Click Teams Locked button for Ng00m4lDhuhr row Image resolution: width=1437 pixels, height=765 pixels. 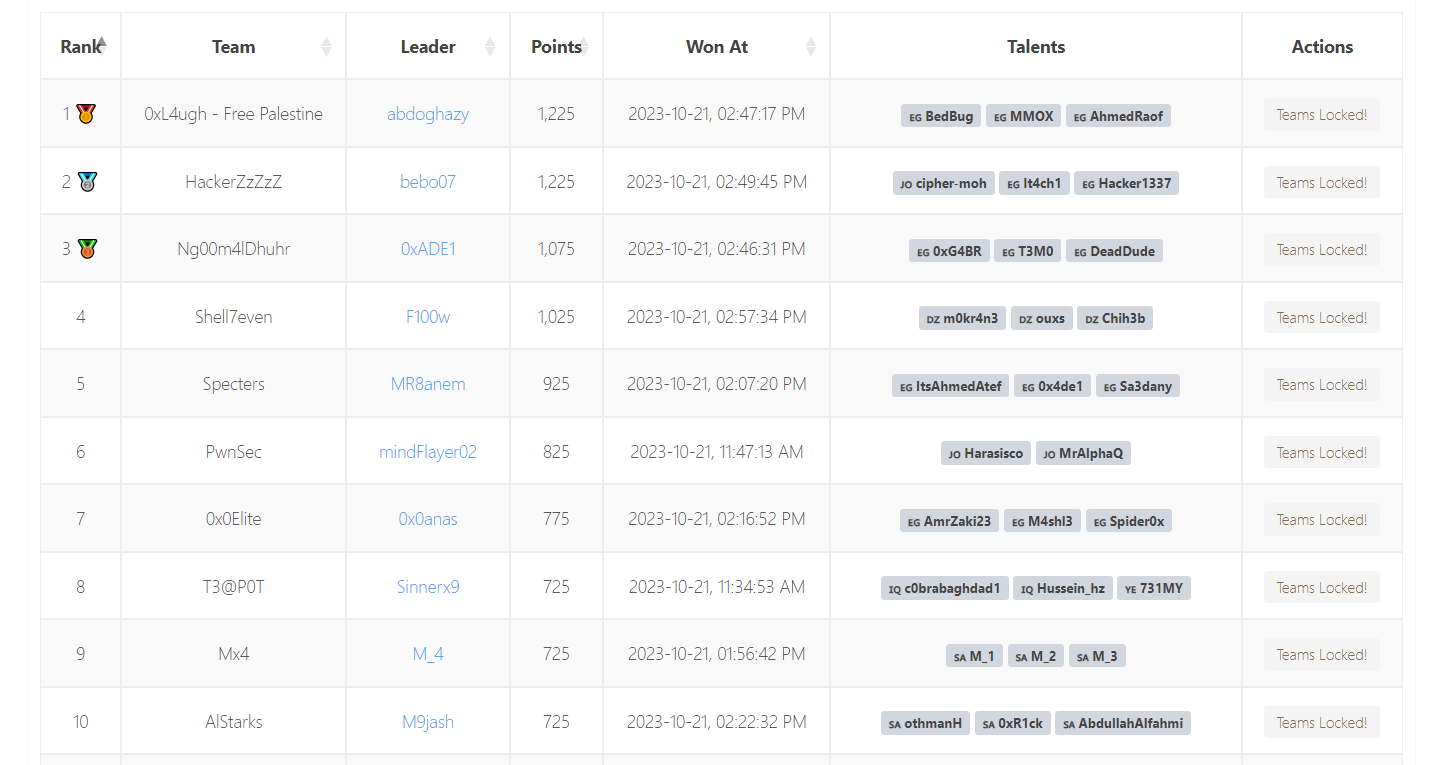coord(1321,250)
